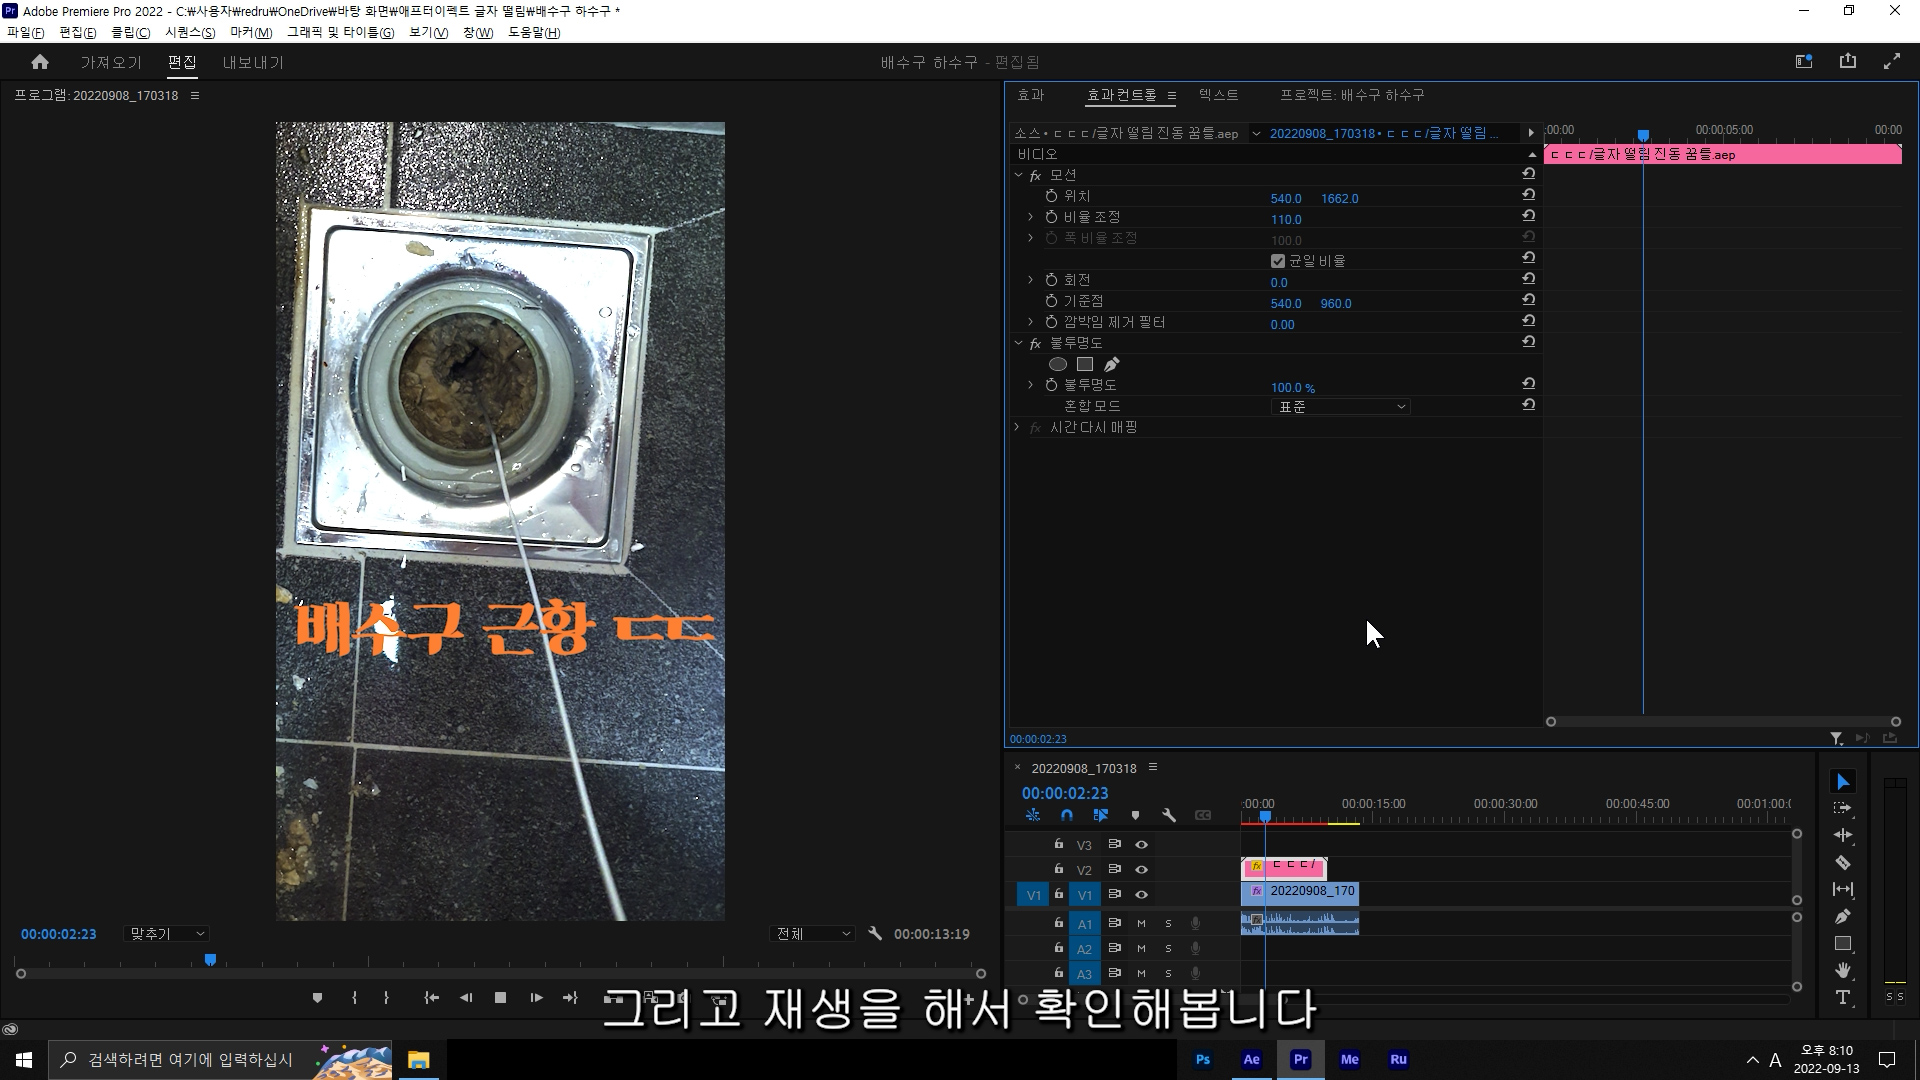
Task: Open After Effects from taskbar
Action: pos(1251,1059)
